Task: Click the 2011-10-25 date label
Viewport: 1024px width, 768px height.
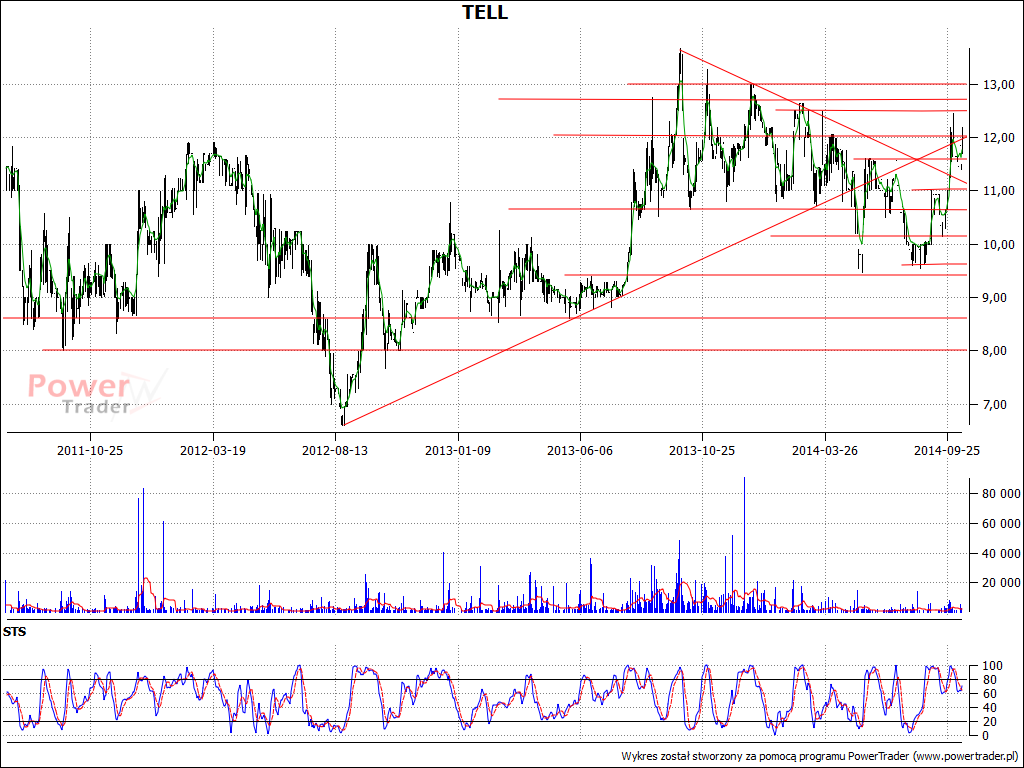Action: (x=90, y=451)
